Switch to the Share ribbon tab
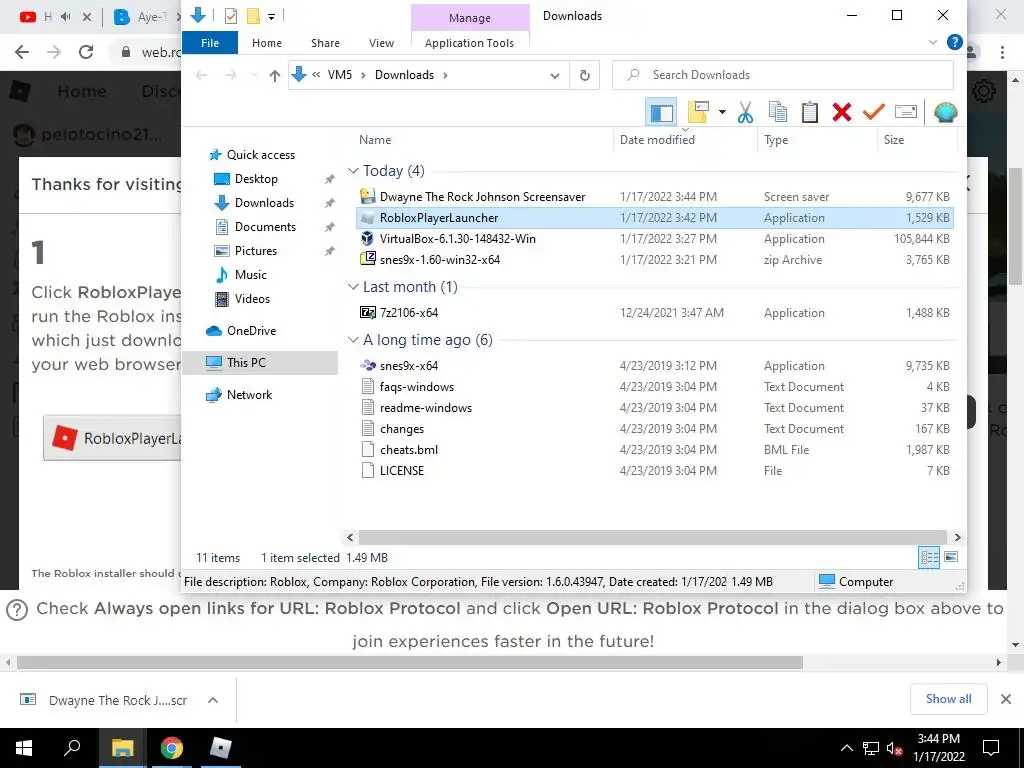This screenshot has width=1024, height=768. tap(325, 43)
